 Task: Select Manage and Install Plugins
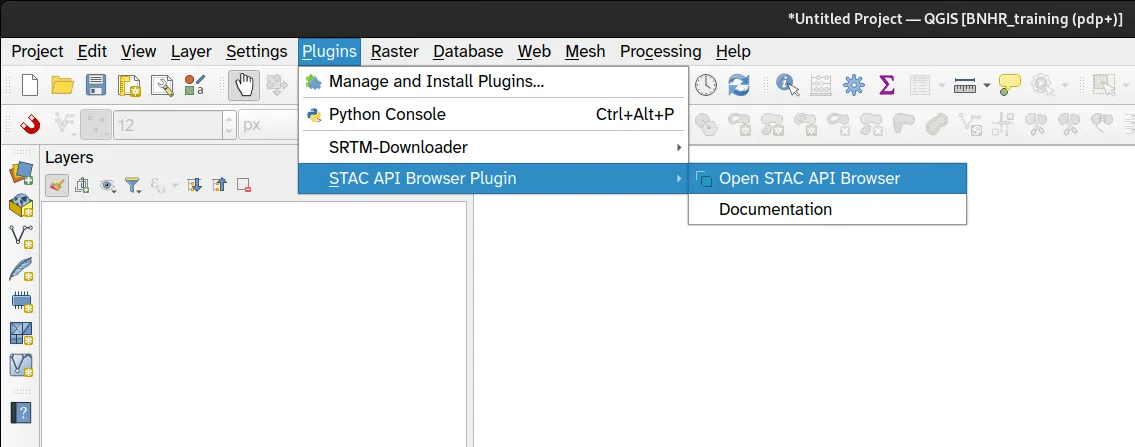coord(436,81)
